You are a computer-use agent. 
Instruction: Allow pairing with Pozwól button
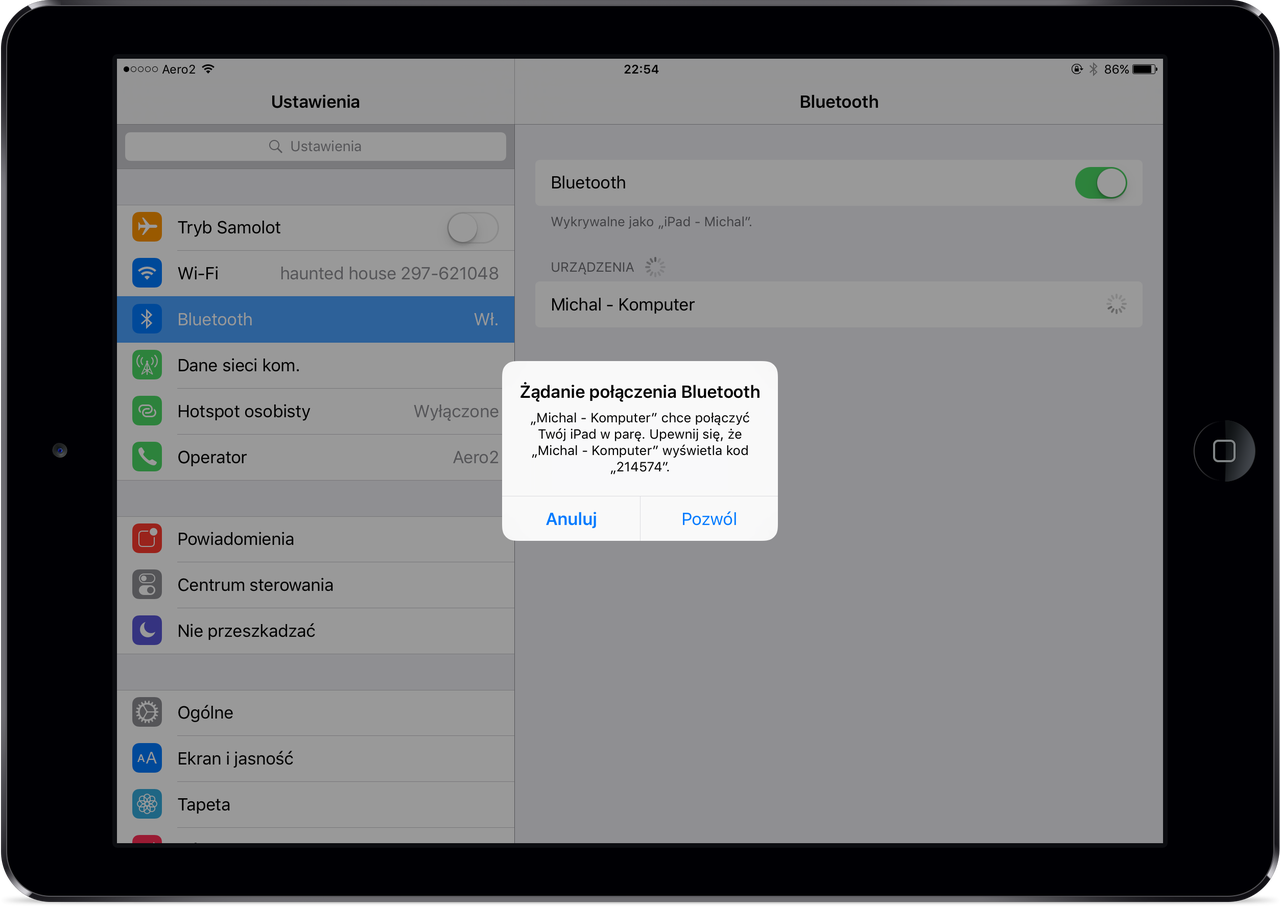(709, 519)
